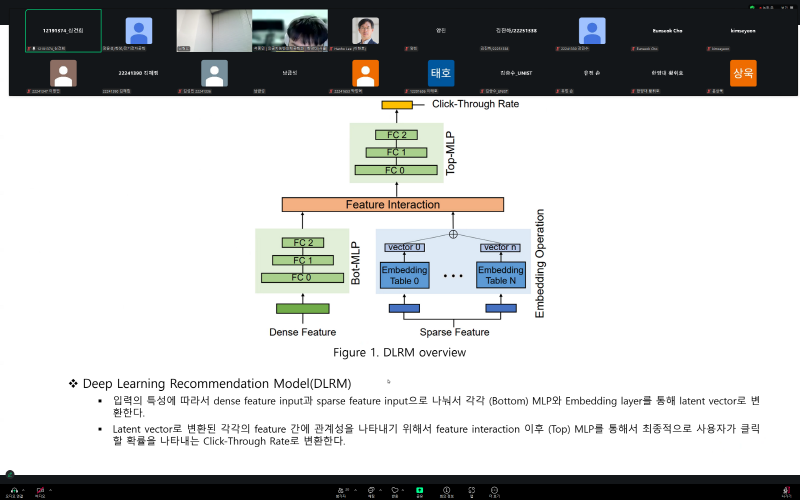Image resolution: width=800 pixels, height=500 pixels.
Task: Click the headphone audio connect icon
Action: coord(15,488)
